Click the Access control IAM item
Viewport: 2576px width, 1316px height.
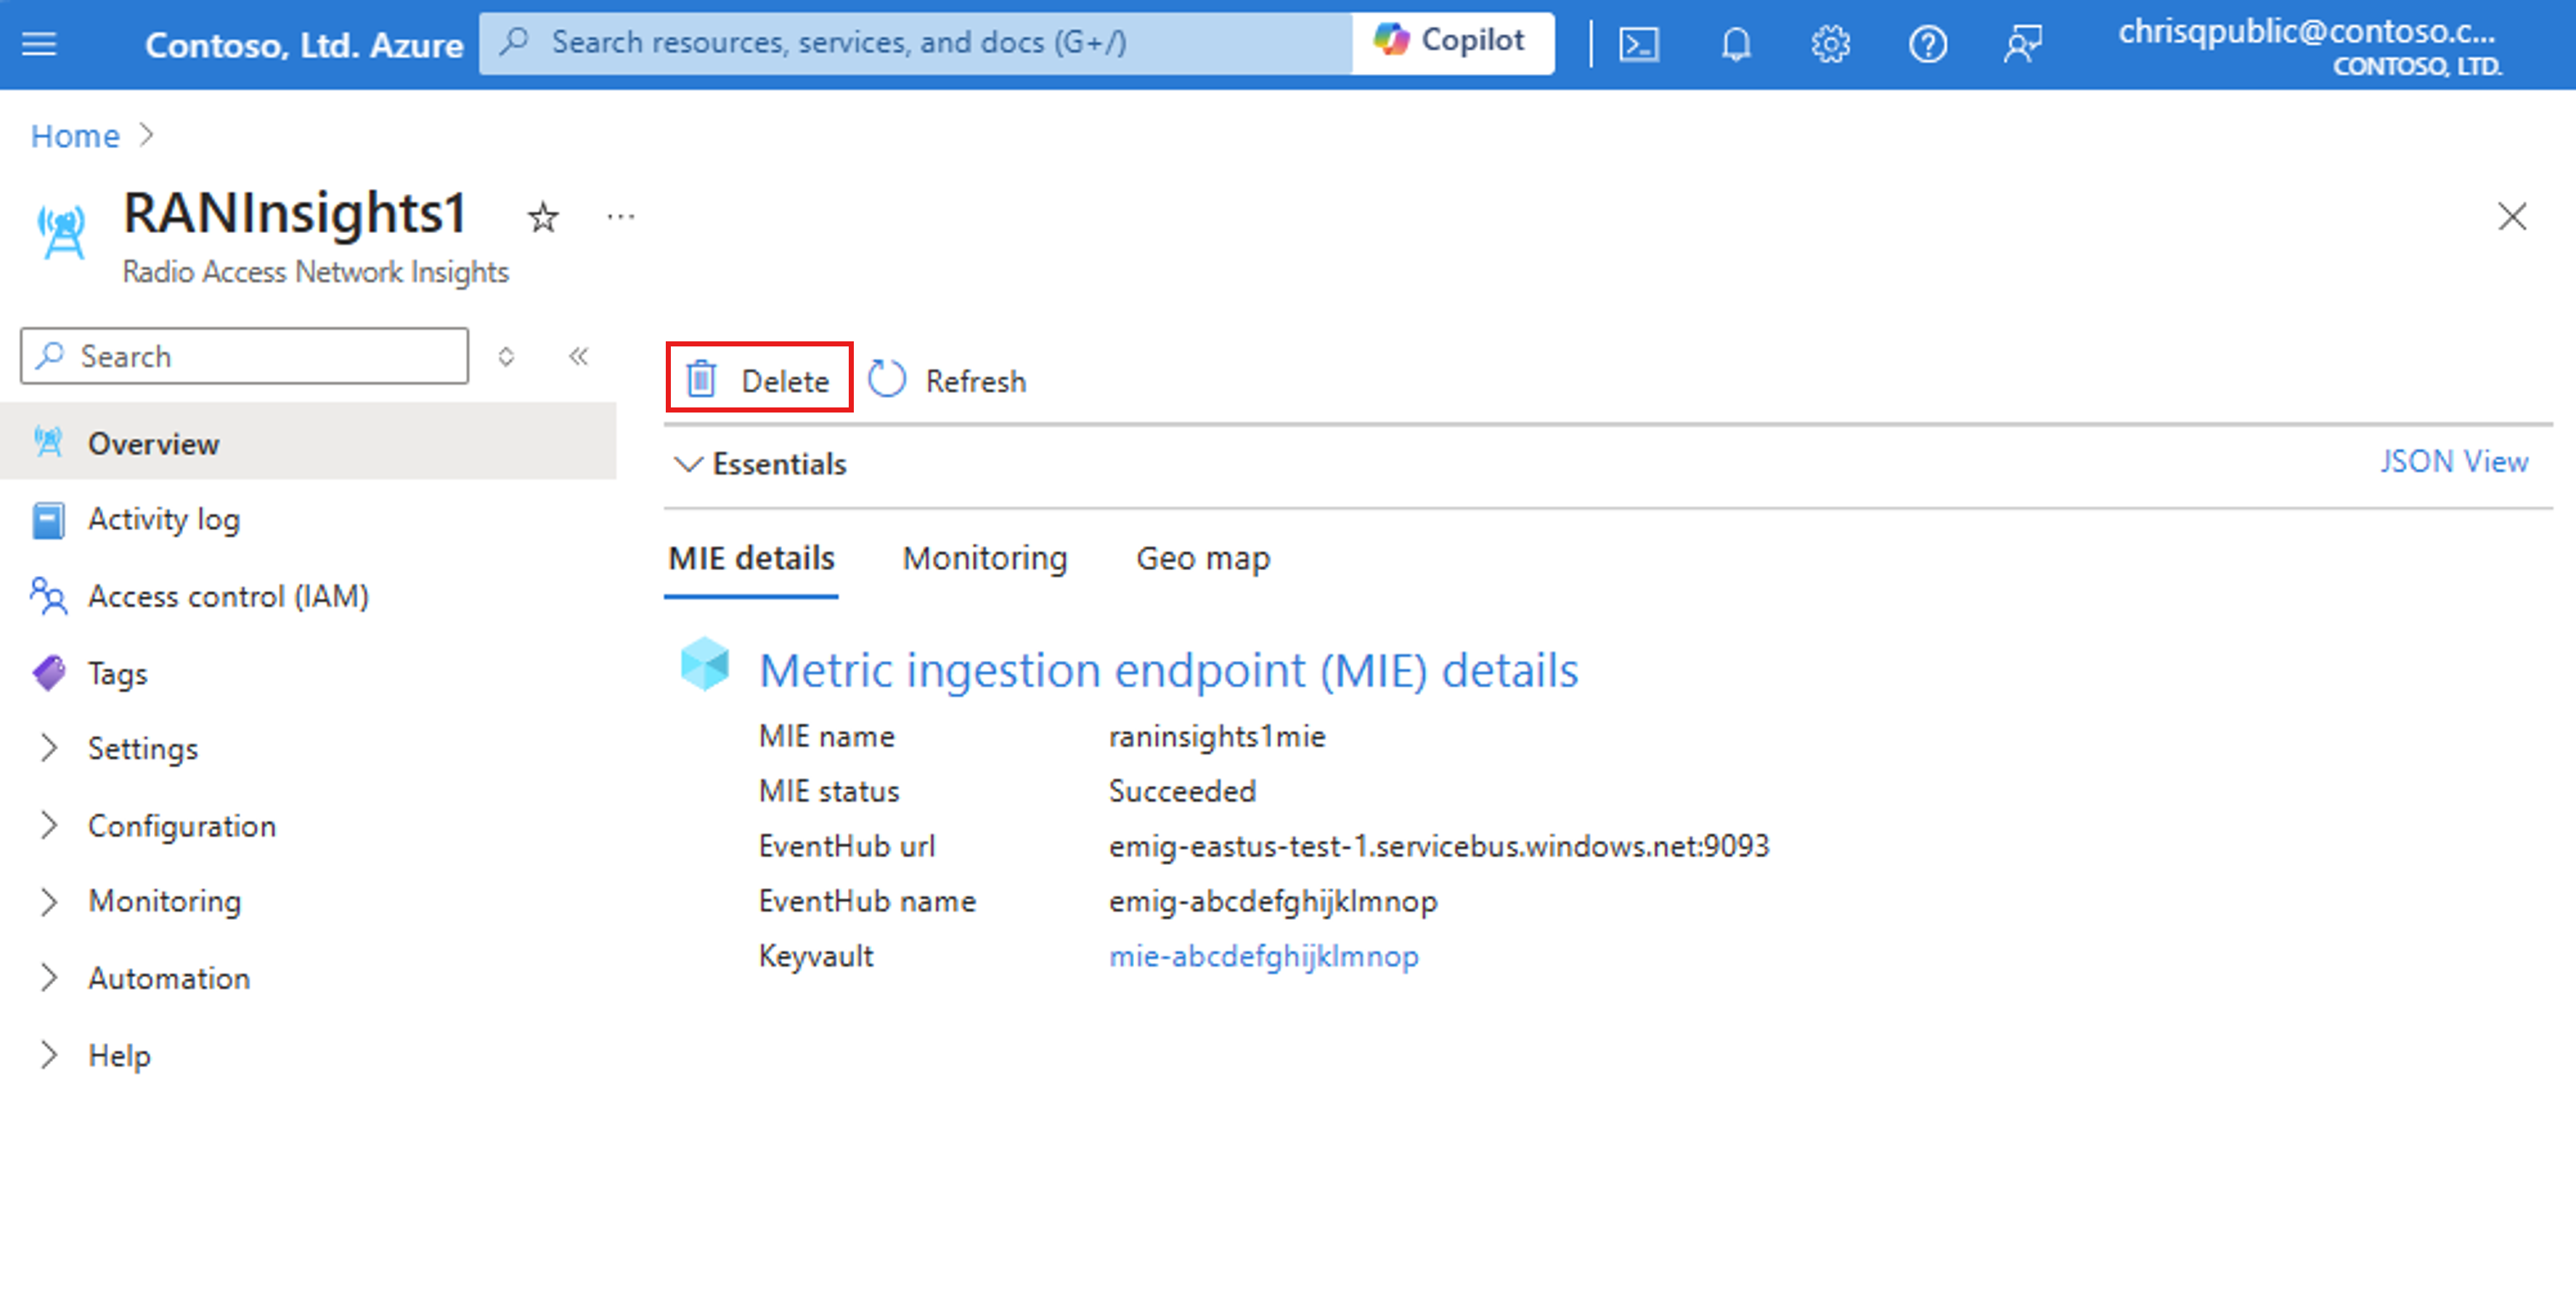[227, 593]
